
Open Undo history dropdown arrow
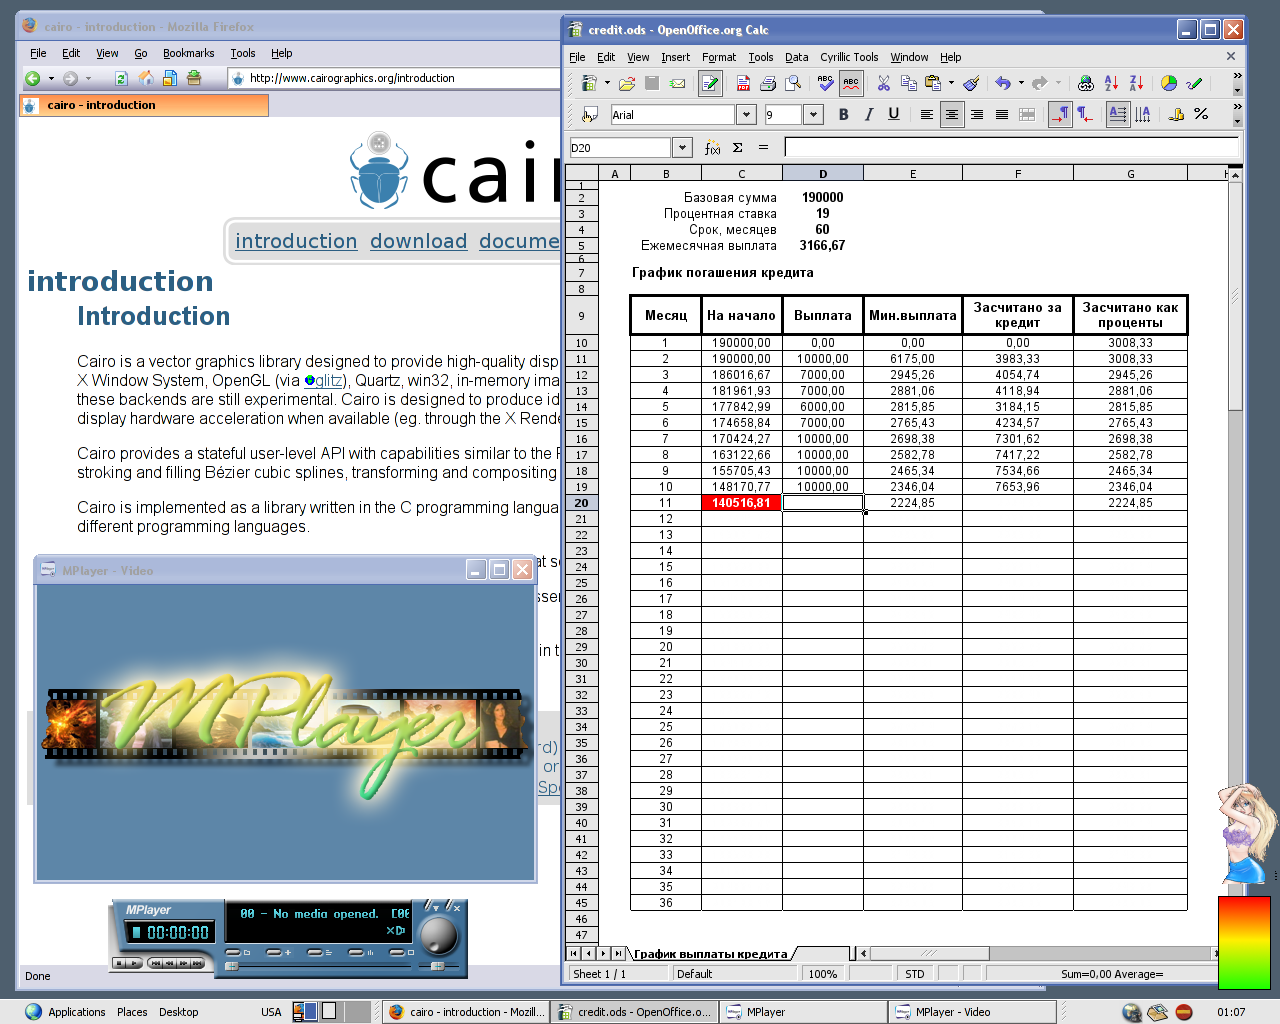coord(1021,84)
